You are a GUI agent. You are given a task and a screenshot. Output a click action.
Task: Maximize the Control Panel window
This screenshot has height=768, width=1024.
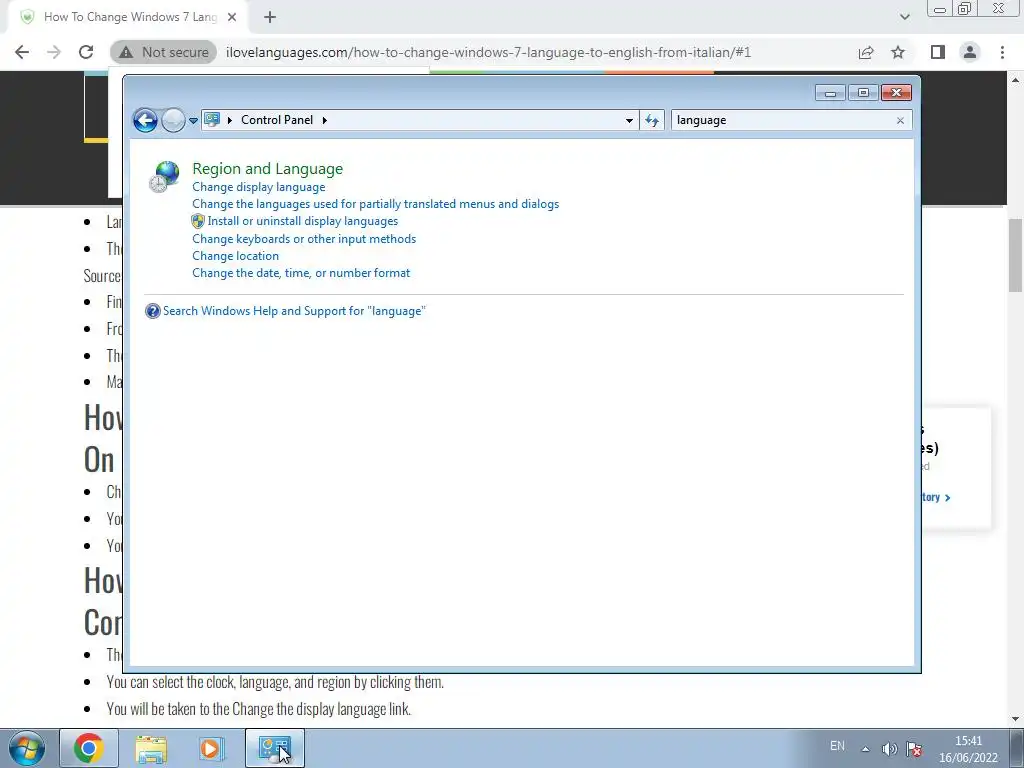pyautogui.click(x=863, y=93)
